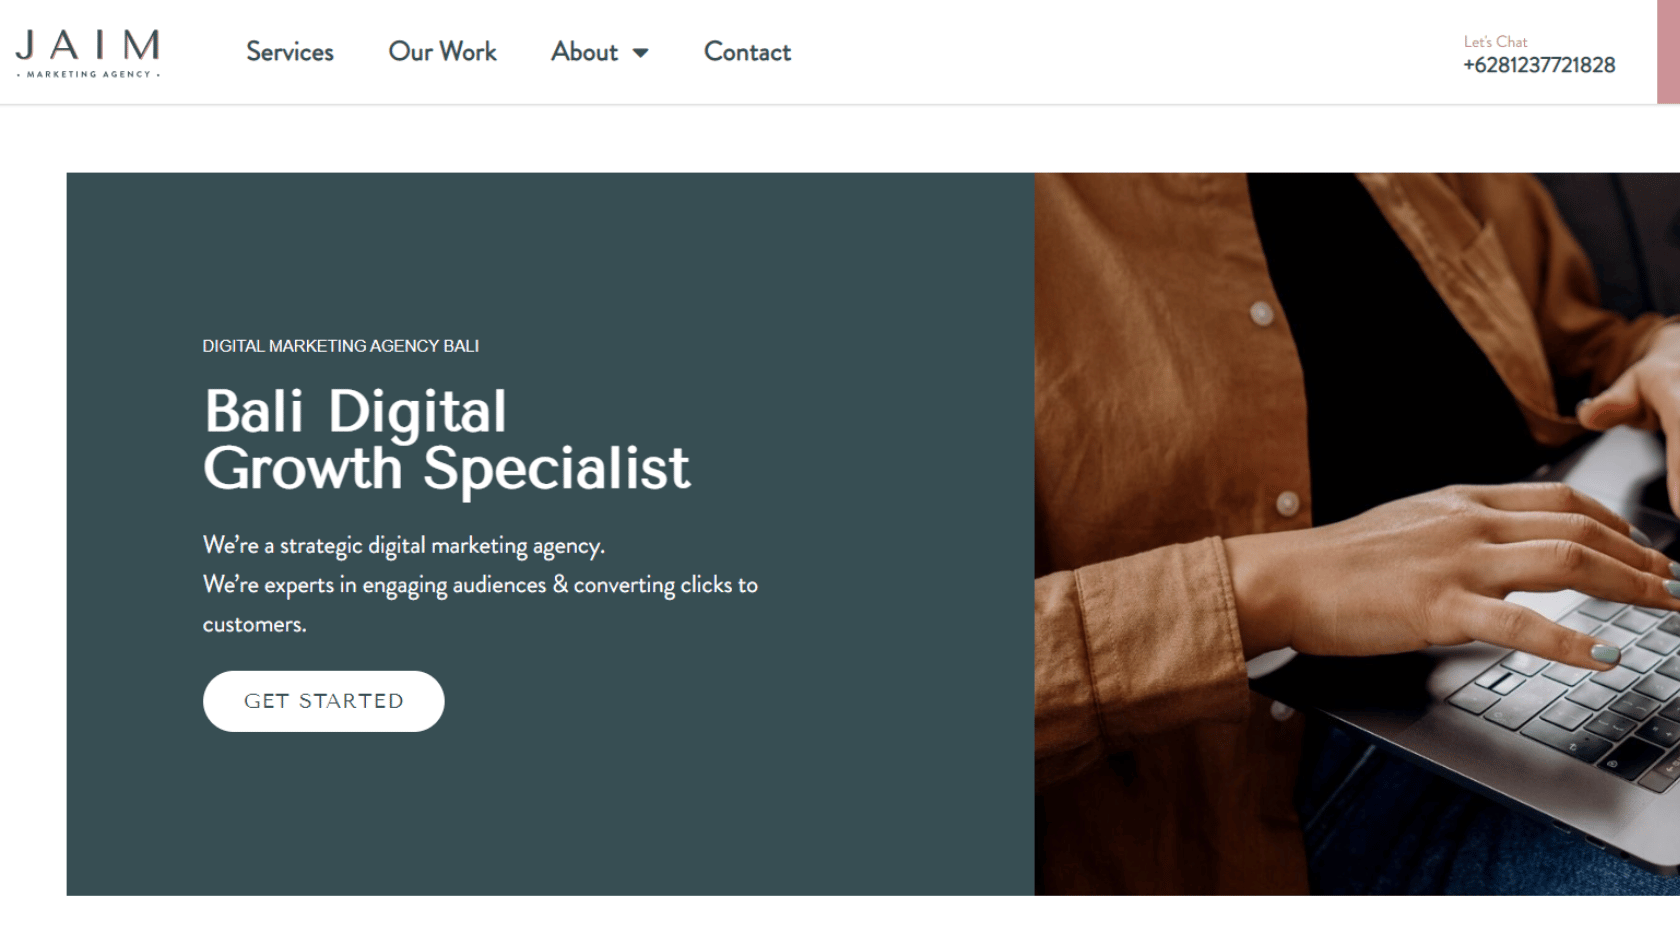1680x945 pixels.
Task: Open the About navigation link
Action: coord(585,52)
